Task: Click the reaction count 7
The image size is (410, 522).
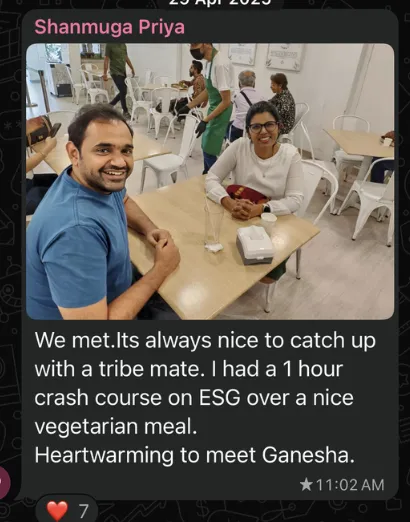Action: coord(83,511)
